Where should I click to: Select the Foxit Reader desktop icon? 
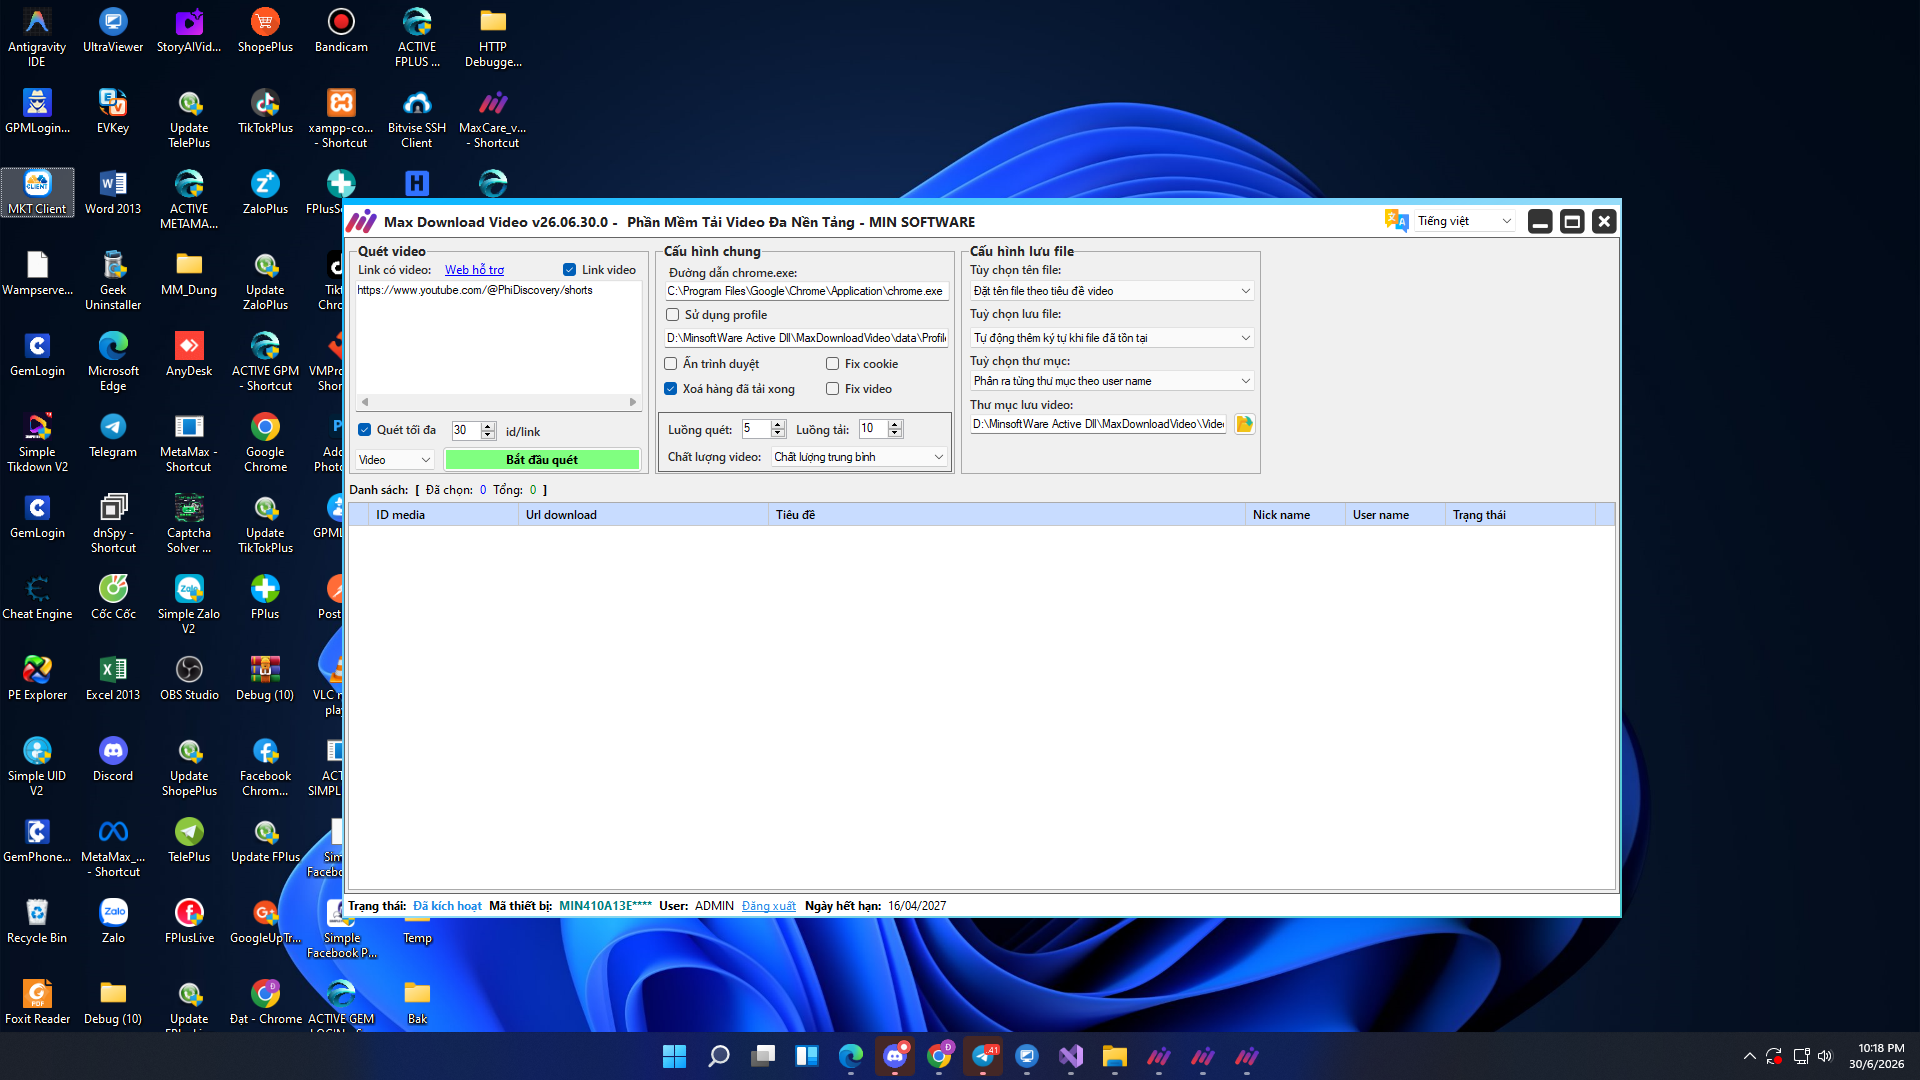coord(37,1003)
